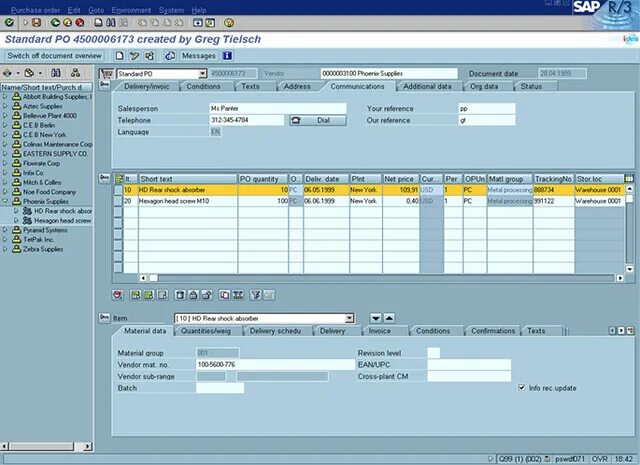Open the Purchase order menu

point(36,10)
